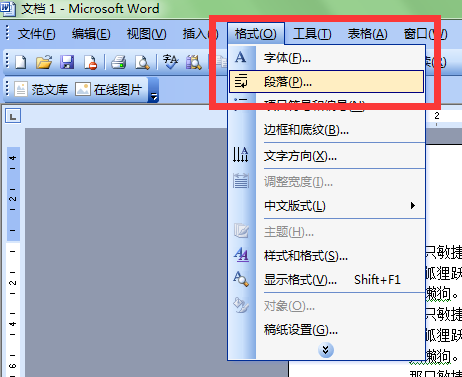Click the Spelling and Grammar check icon
Screen dimensions: 462x377
(x=170, y=62)
